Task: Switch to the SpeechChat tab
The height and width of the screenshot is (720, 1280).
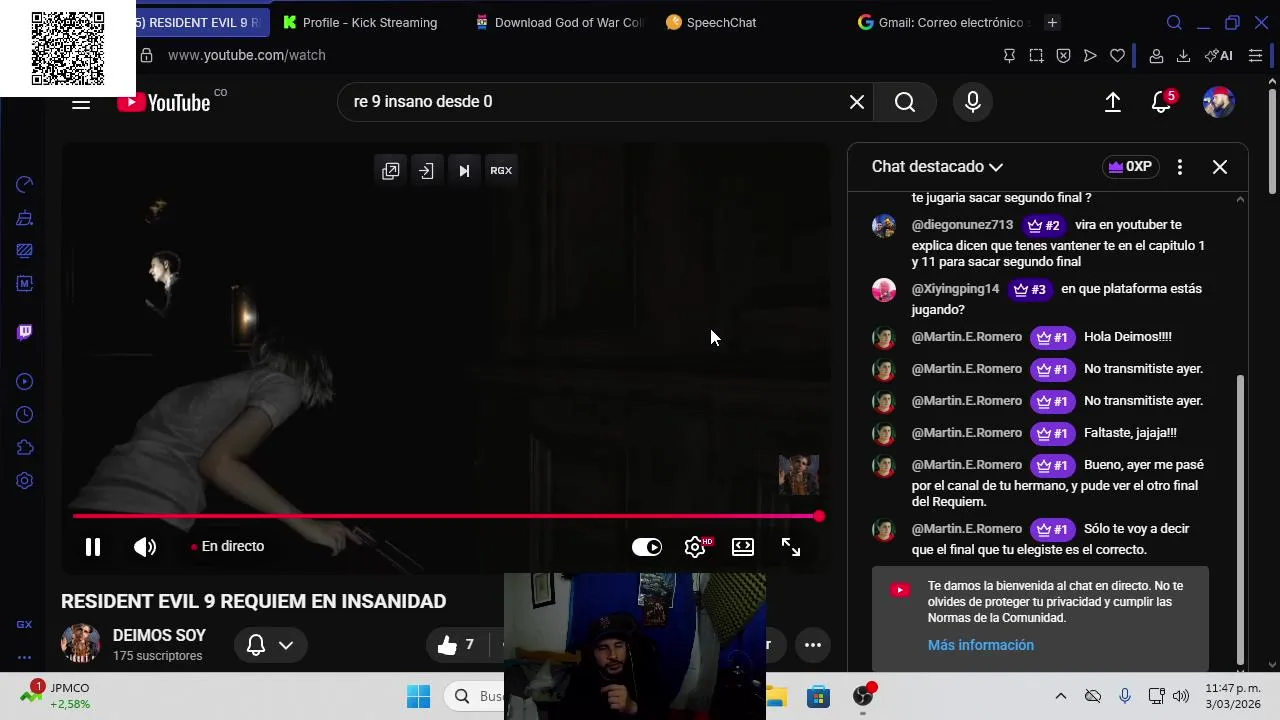Action: tap(712, 22)
